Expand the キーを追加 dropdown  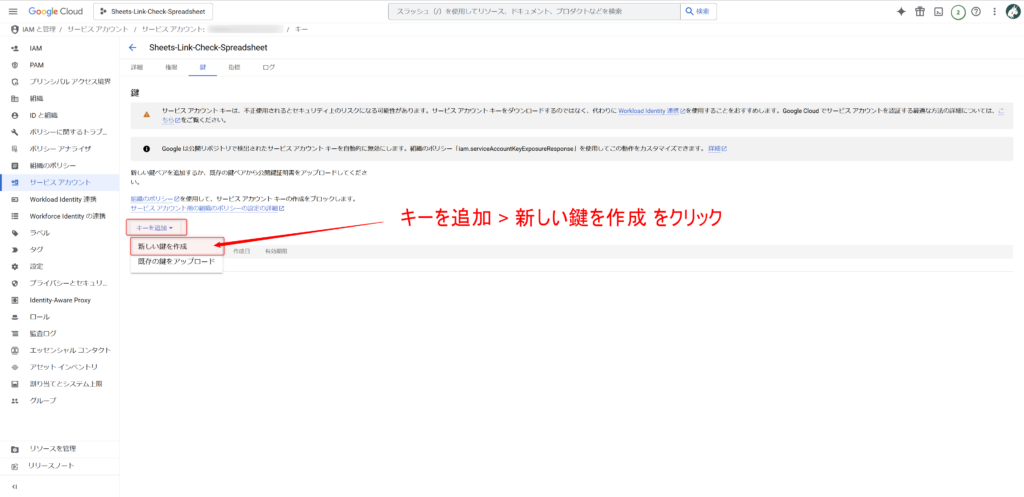coord(154,229)
